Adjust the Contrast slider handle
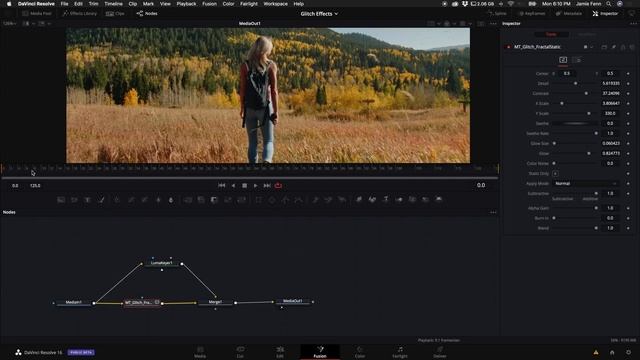 tap(587, 93)
